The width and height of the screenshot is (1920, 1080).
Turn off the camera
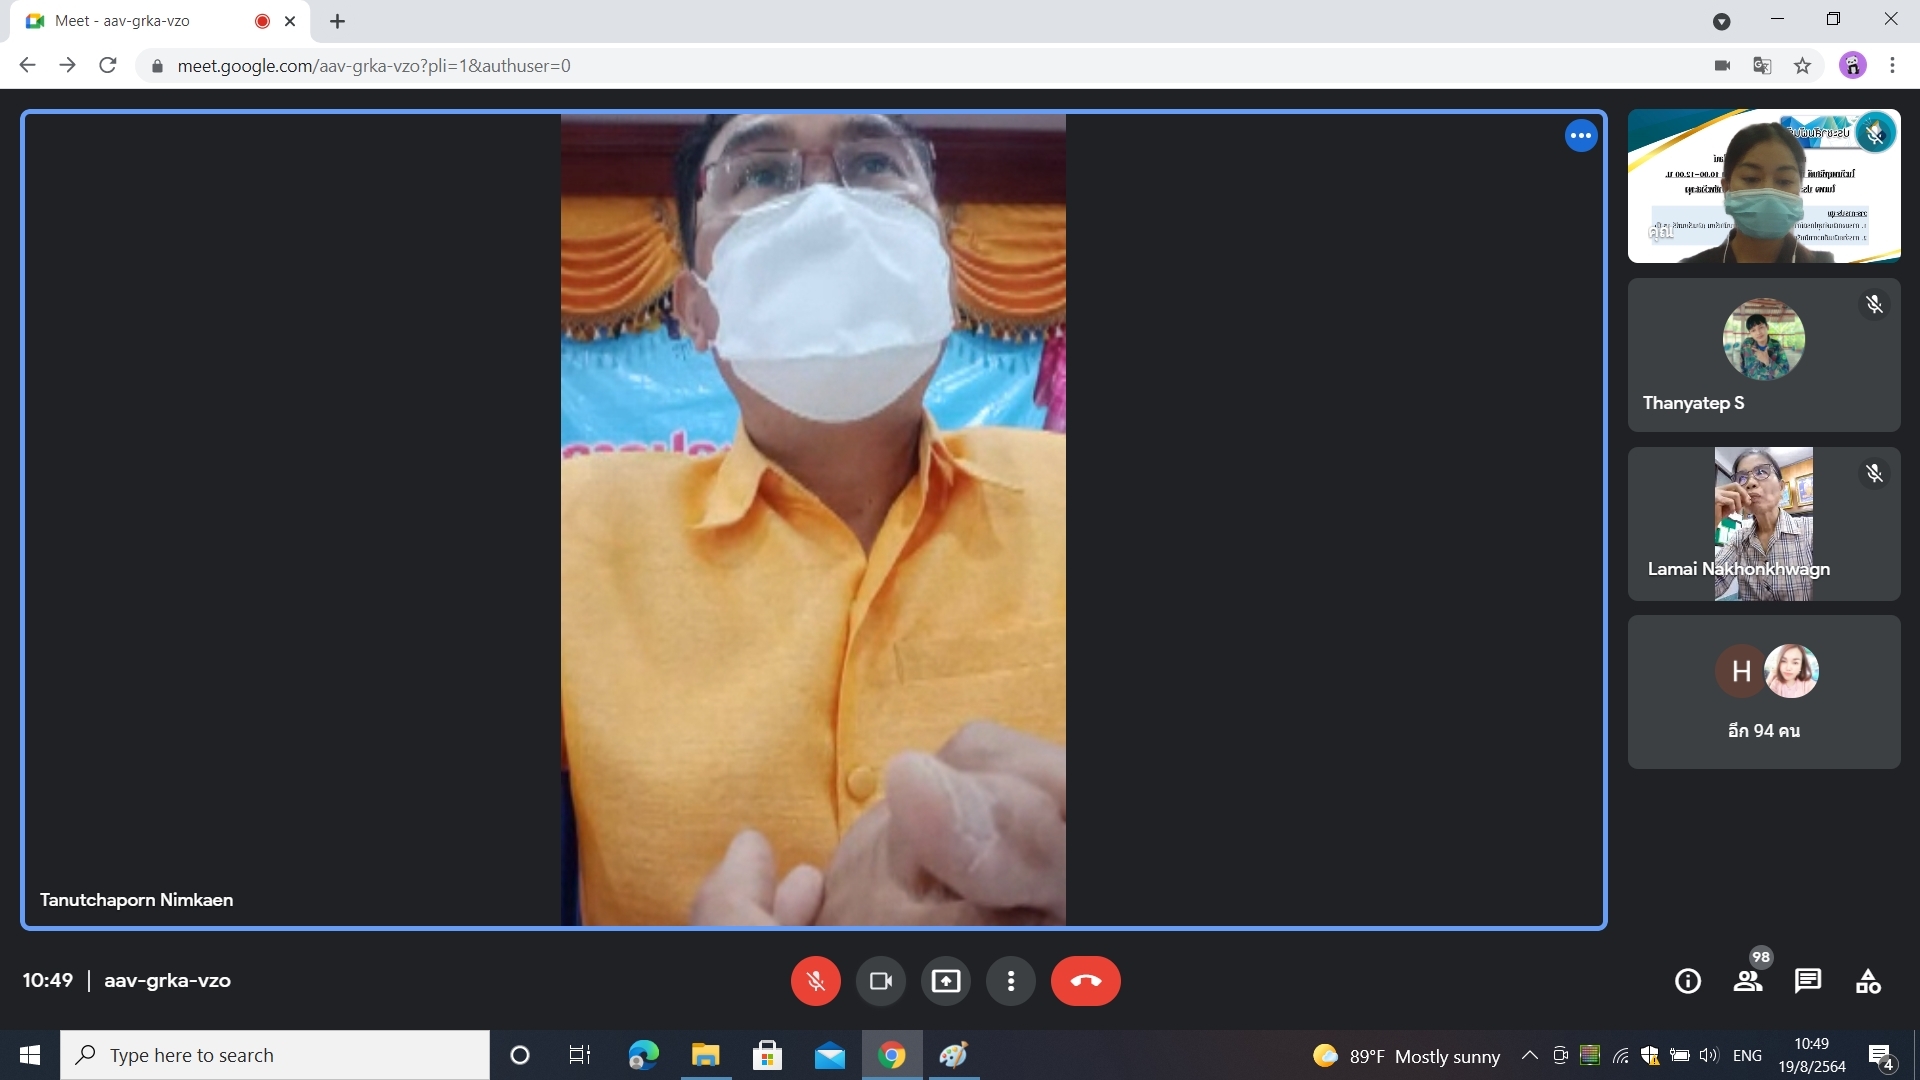[x=880, y=981]
